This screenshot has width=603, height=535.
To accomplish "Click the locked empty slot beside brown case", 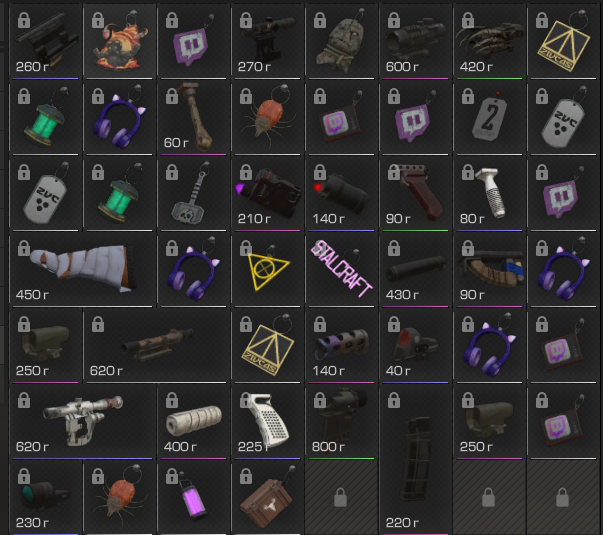I will click(x=341, y=498).
